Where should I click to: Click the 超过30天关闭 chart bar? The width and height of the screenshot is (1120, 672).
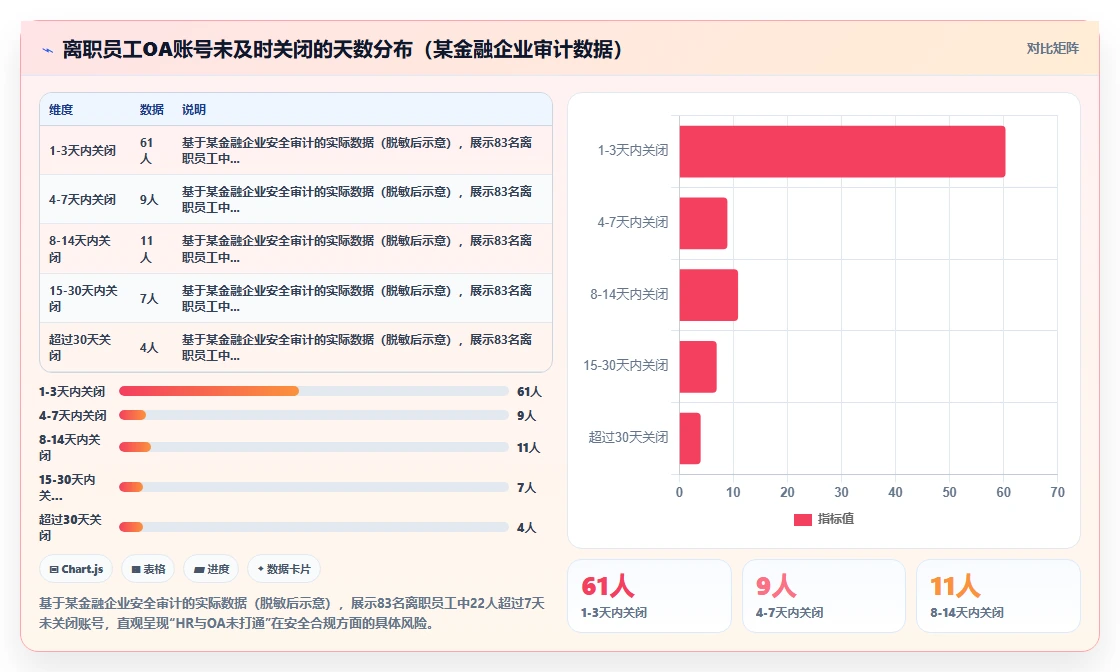[690, 438]
